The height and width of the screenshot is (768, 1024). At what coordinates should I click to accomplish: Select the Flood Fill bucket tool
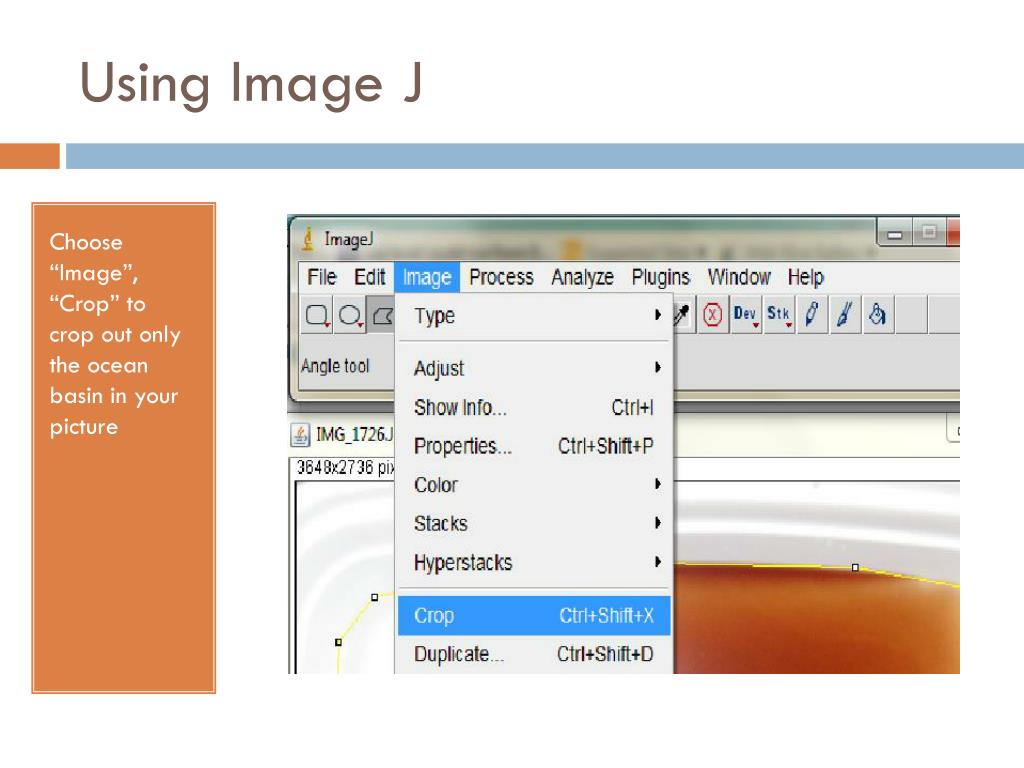tap(877, 315)
